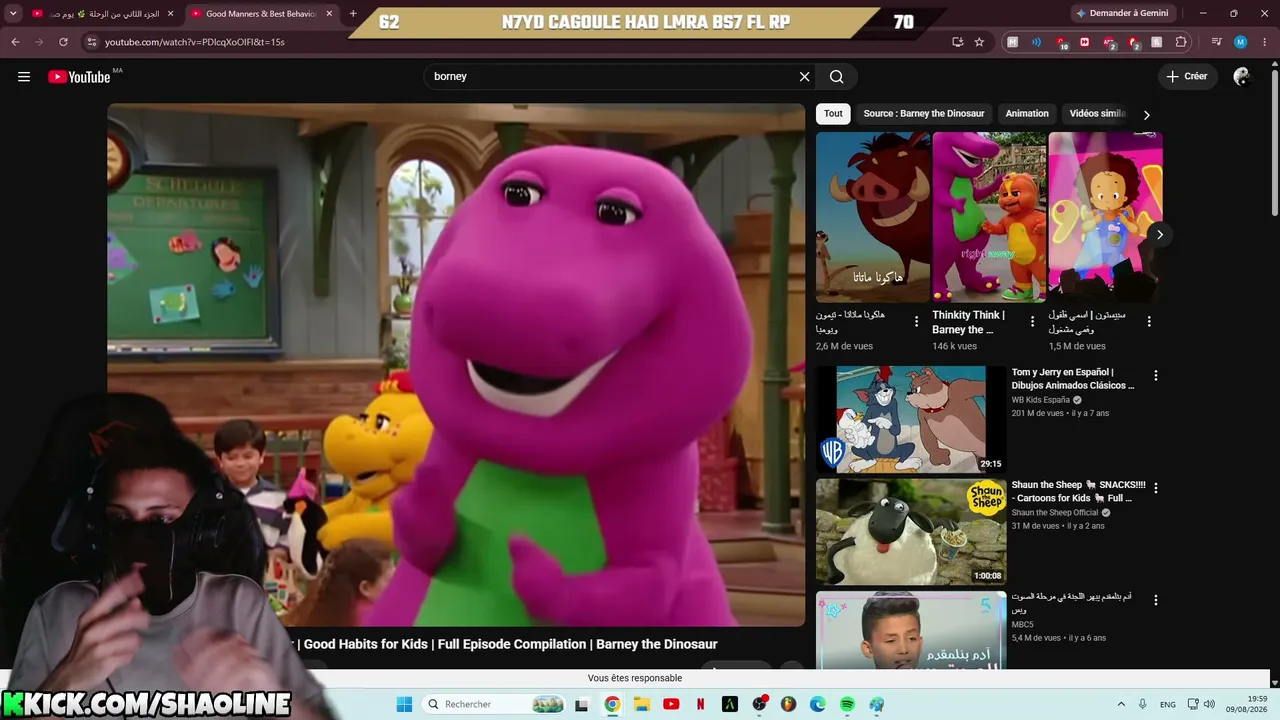
Task: Open the Thinkity Think Barney short thumbnail
Action: pyautogui.click(x=989, y=217)
